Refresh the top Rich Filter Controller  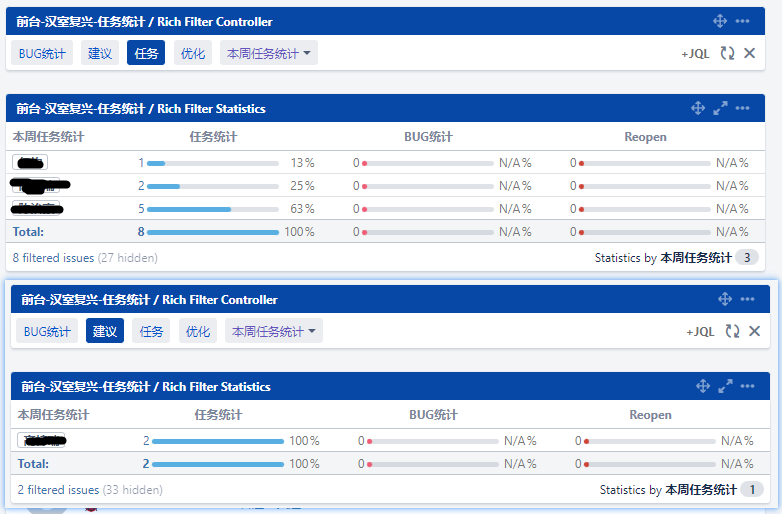click(727, 53)
